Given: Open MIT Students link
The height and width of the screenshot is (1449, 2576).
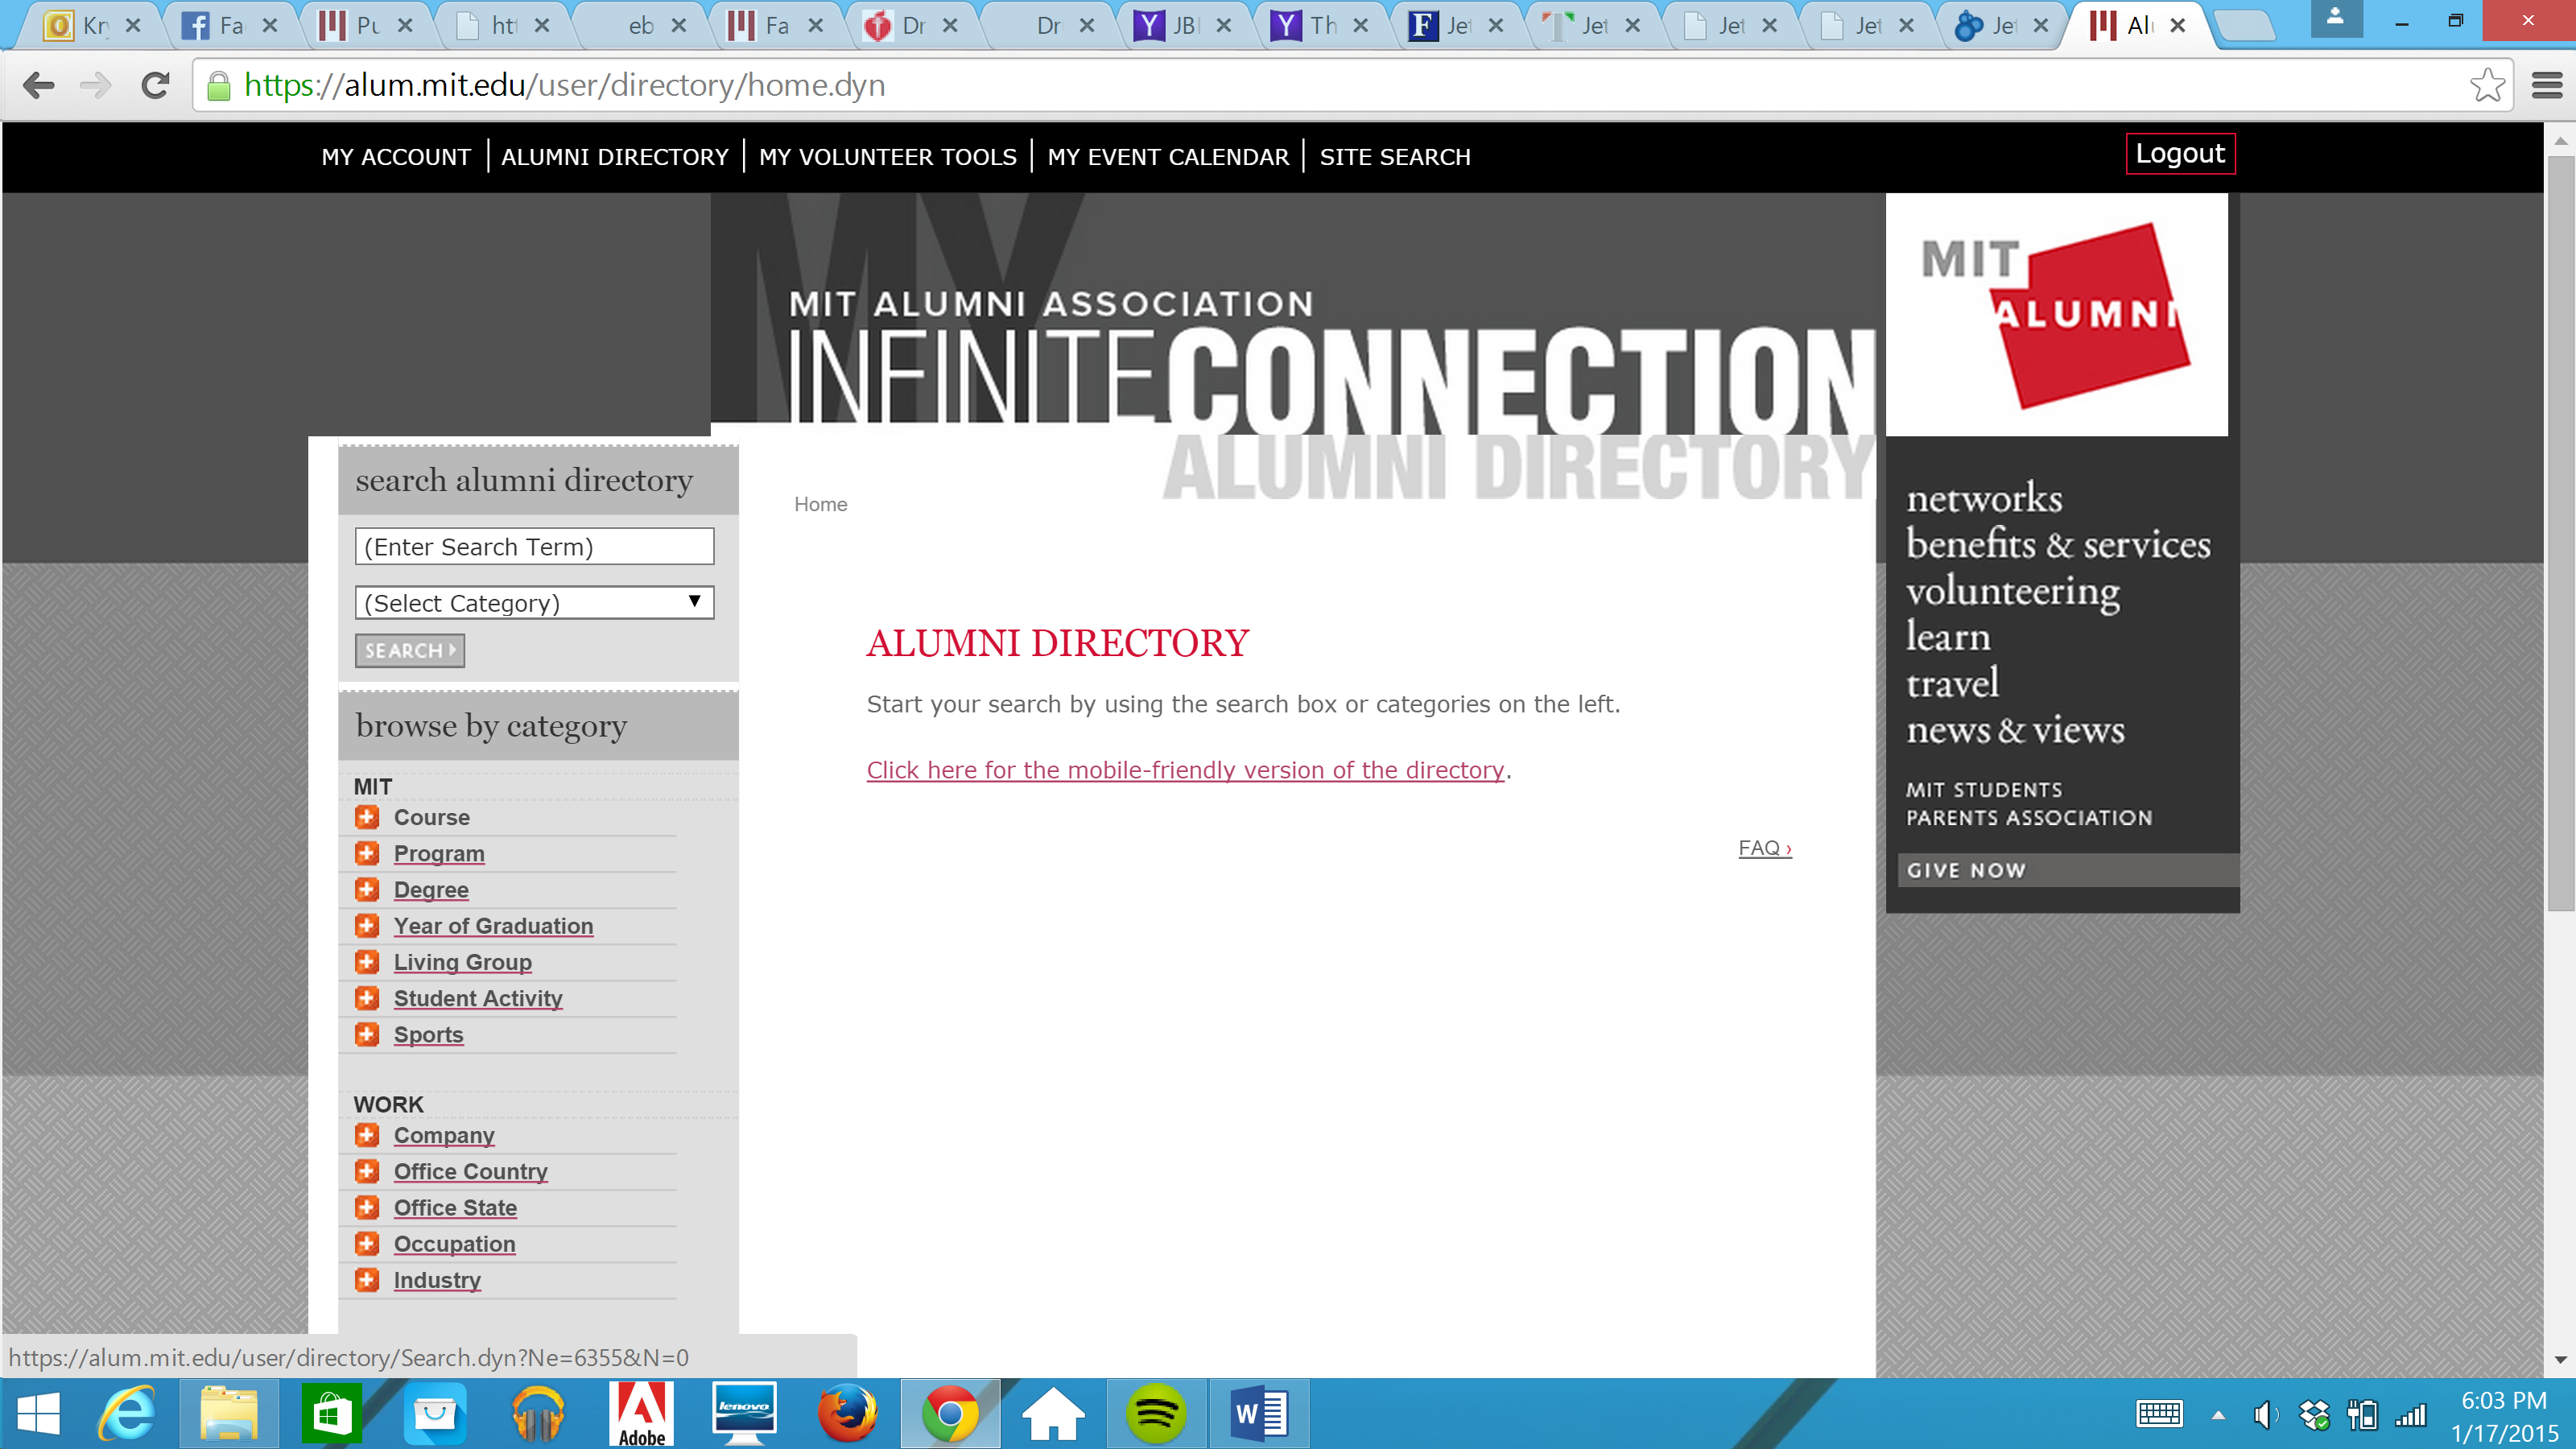Looking at the screenshot, I should tap(1984, 790).
